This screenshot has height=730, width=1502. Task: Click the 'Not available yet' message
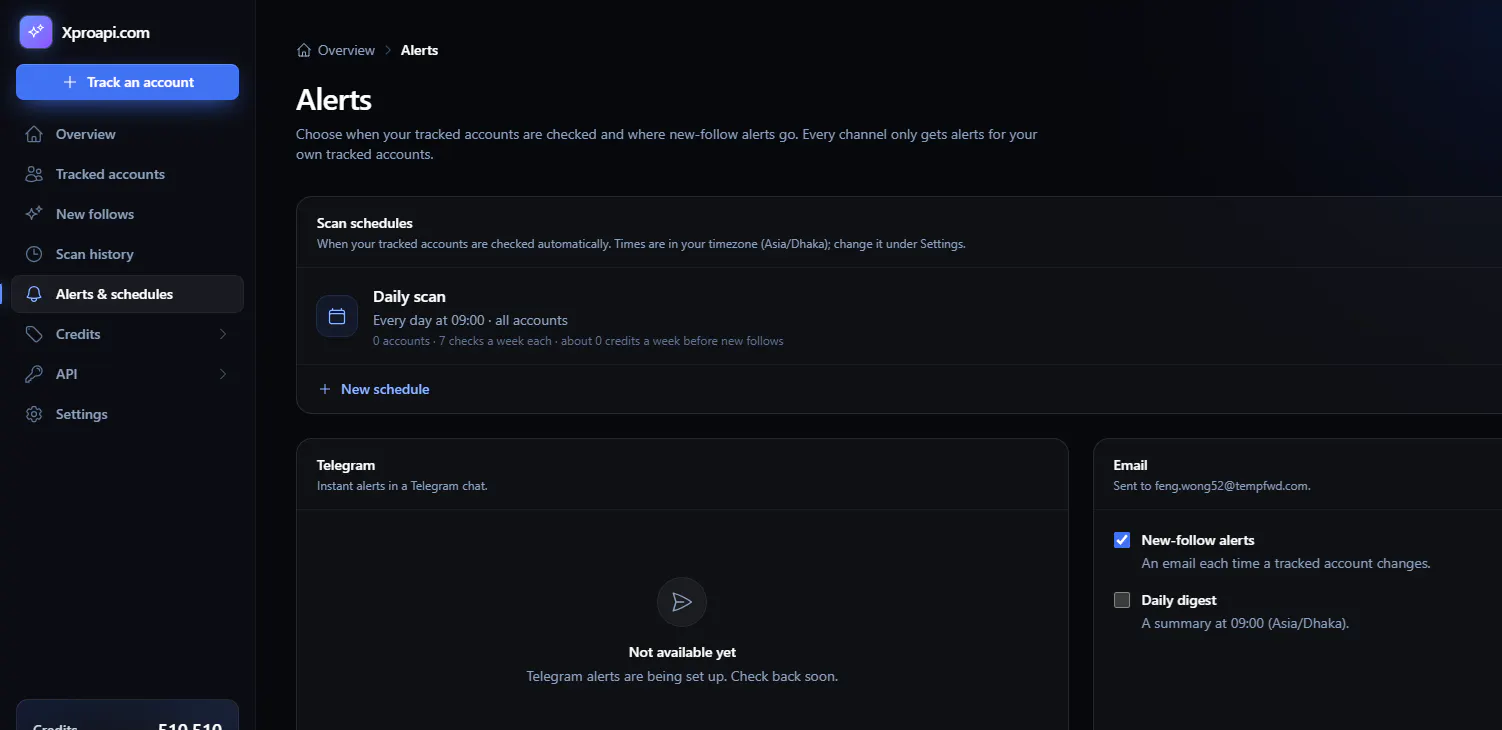pos(682,652)
